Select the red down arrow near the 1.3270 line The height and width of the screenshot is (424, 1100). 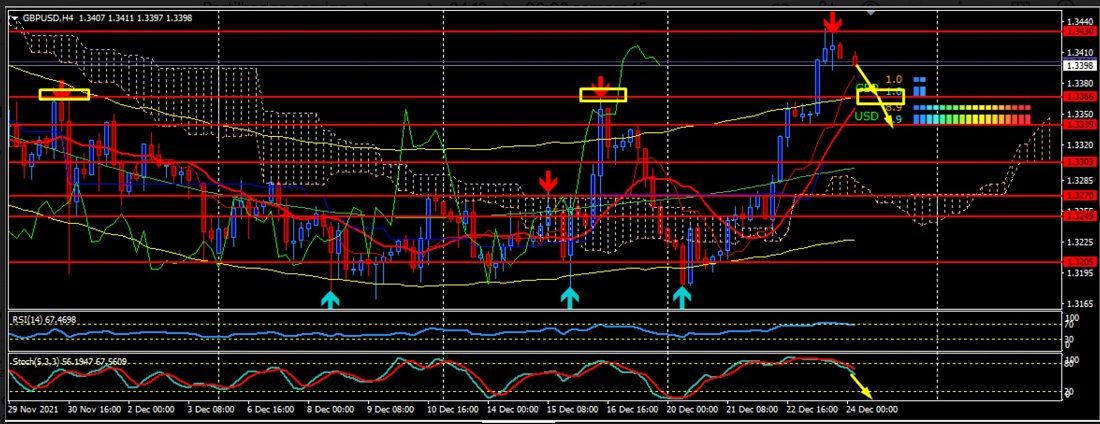[547, 182]
